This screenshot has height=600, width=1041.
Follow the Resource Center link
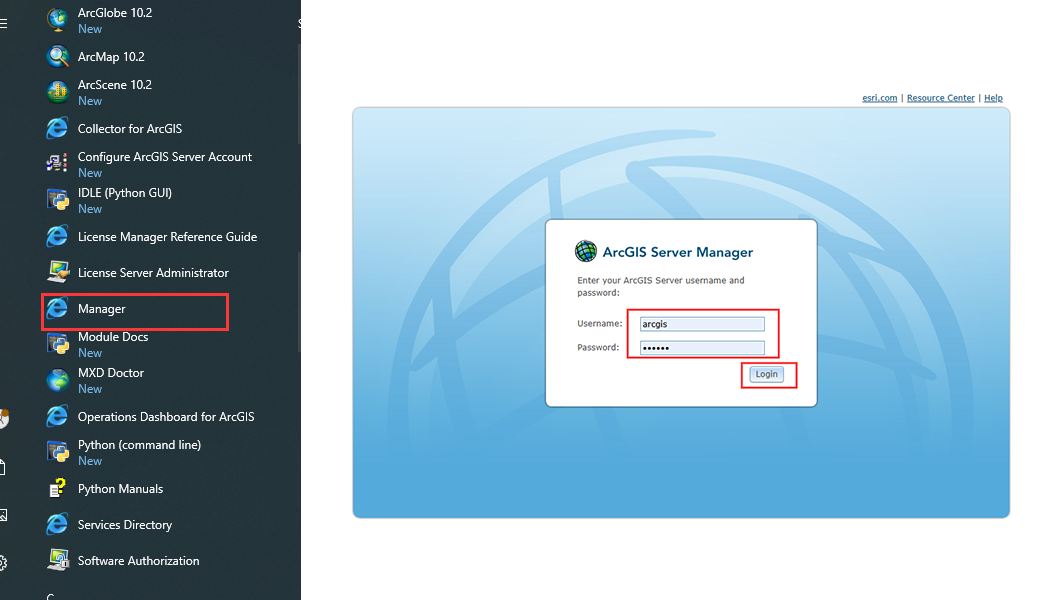pos(940,98)
